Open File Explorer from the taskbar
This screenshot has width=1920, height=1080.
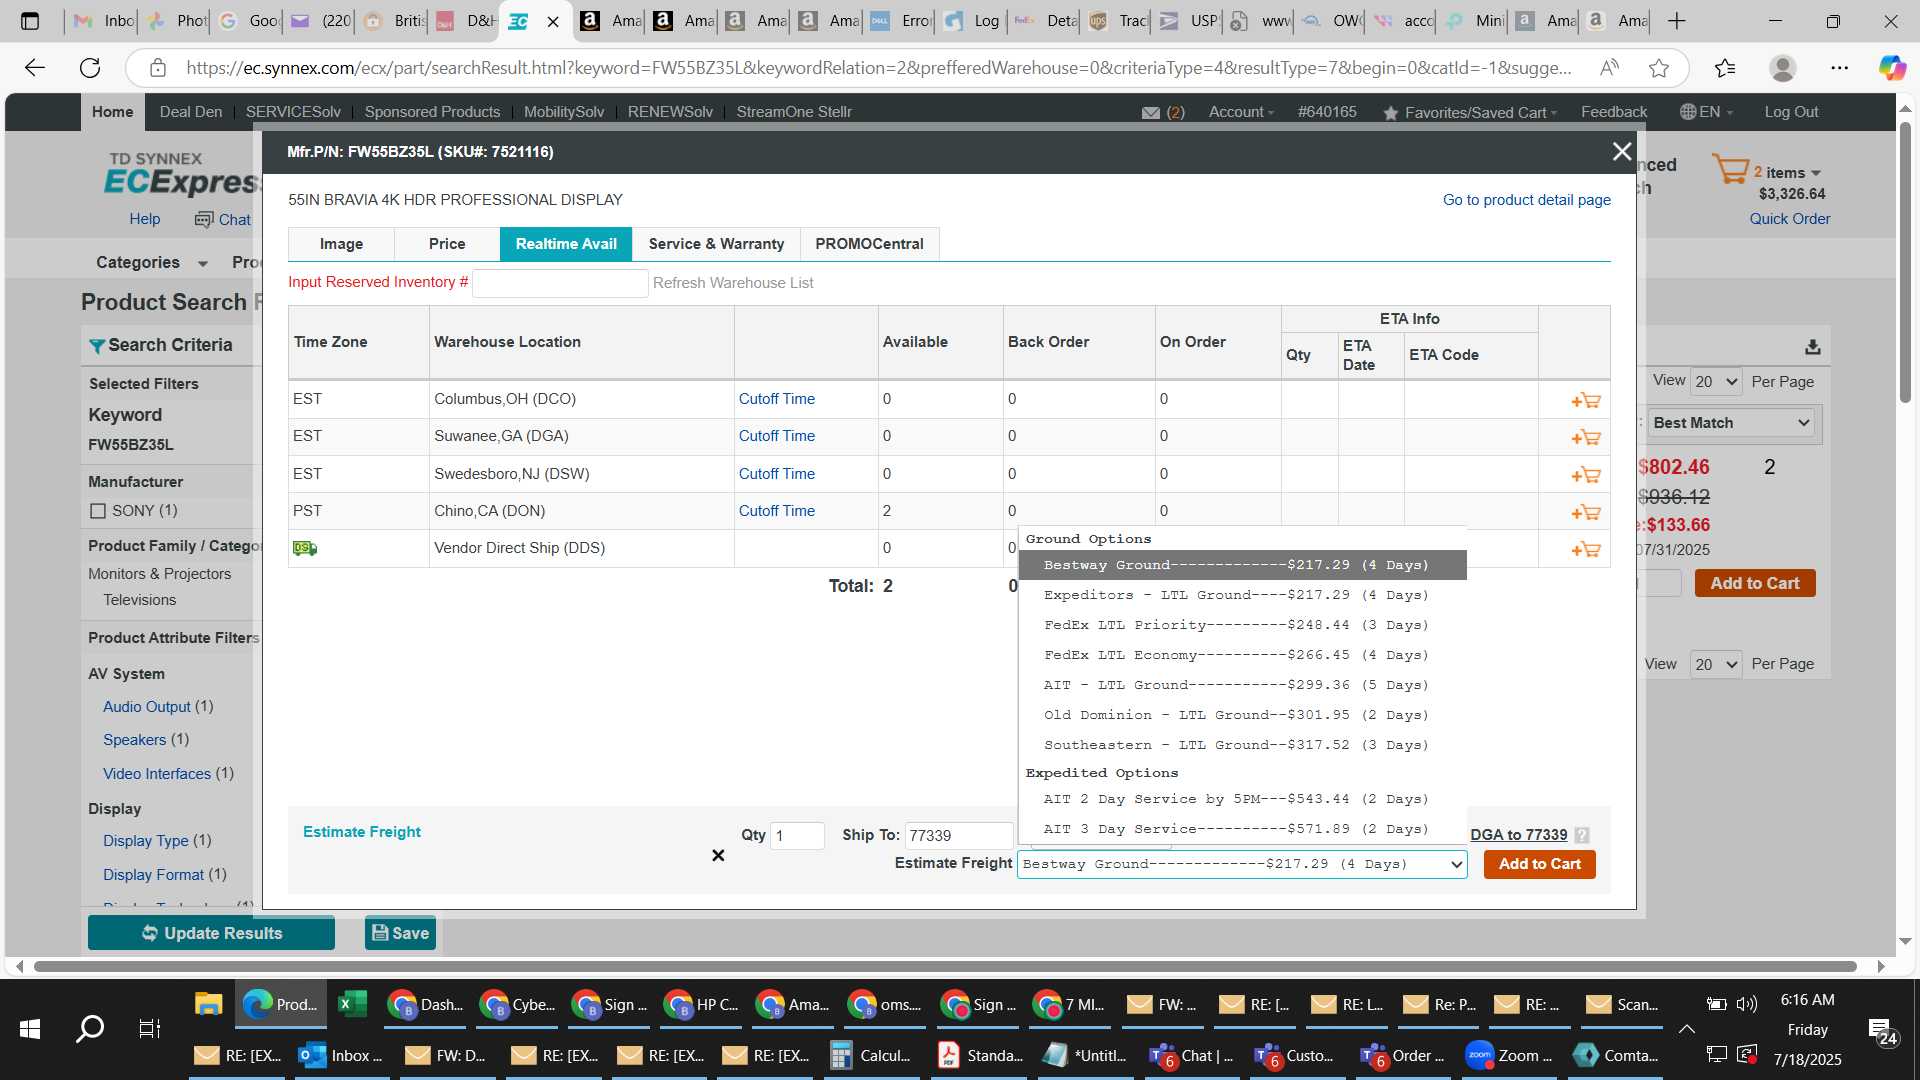tap(208, 1004)
